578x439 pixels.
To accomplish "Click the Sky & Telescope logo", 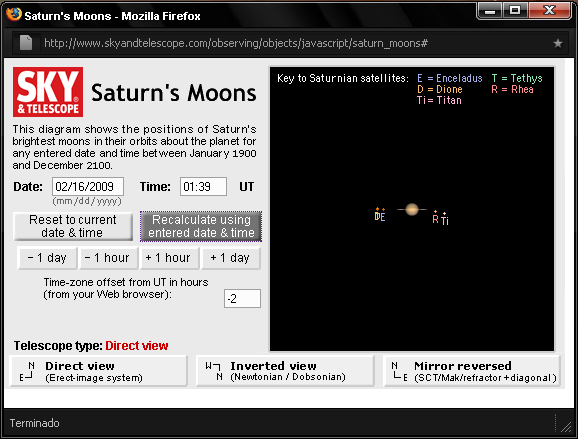I will click(x=48, y=92).
